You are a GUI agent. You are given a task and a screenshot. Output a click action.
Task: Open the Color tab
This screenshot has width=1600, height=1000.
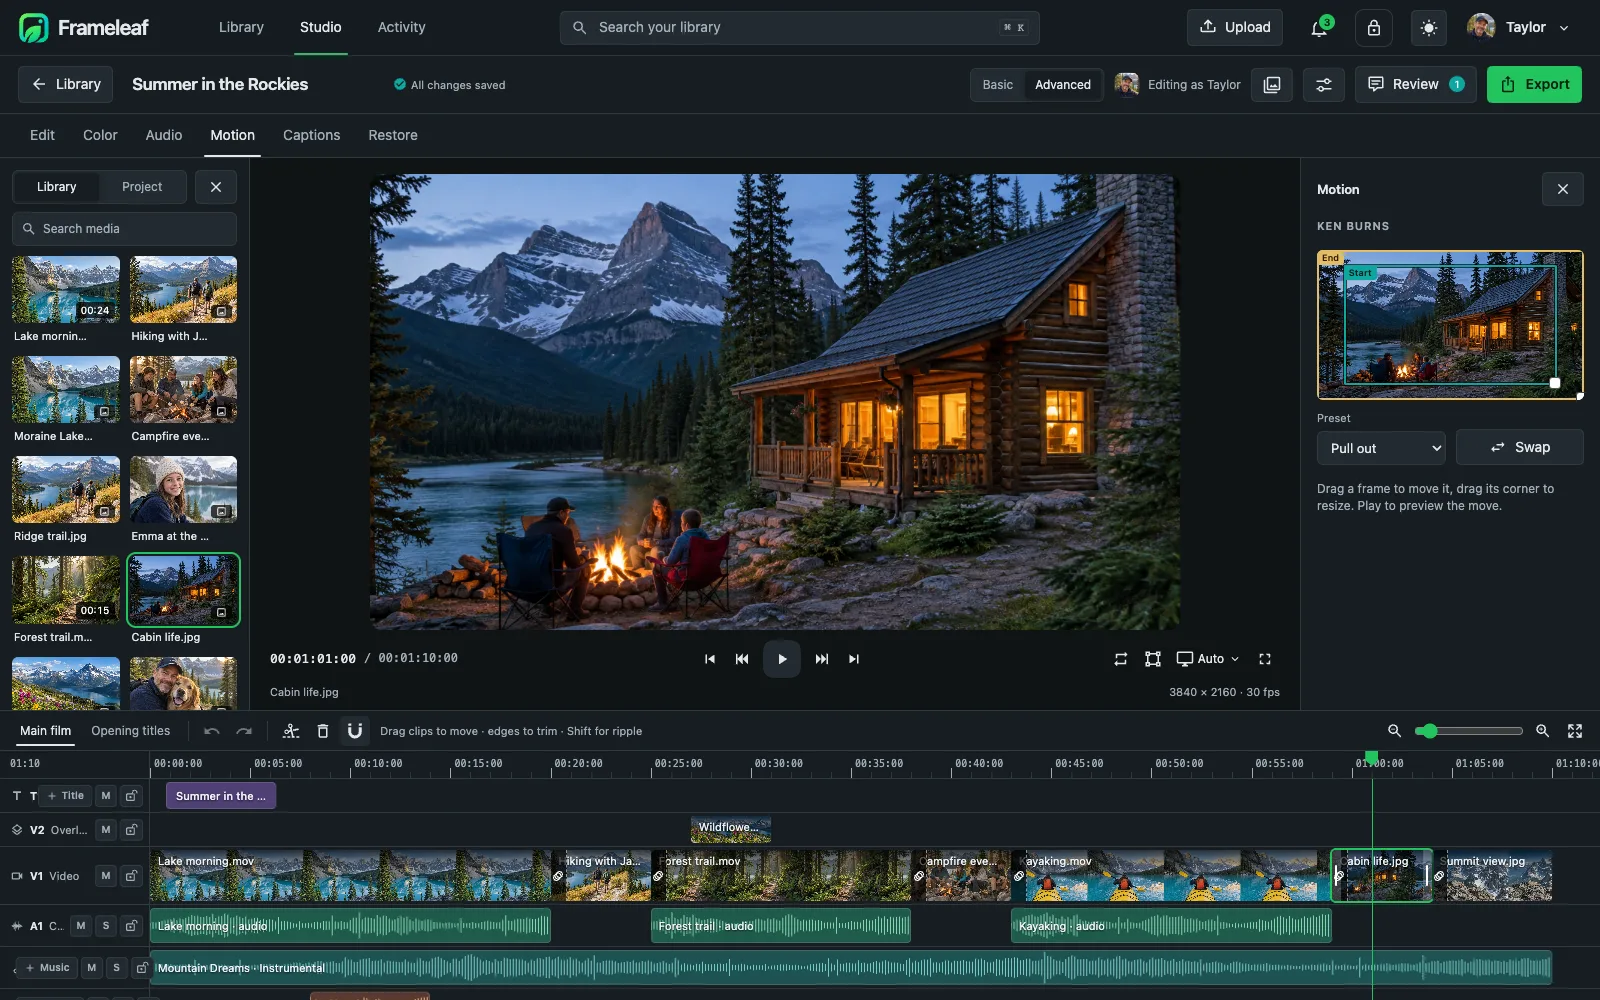coord(100,135)
